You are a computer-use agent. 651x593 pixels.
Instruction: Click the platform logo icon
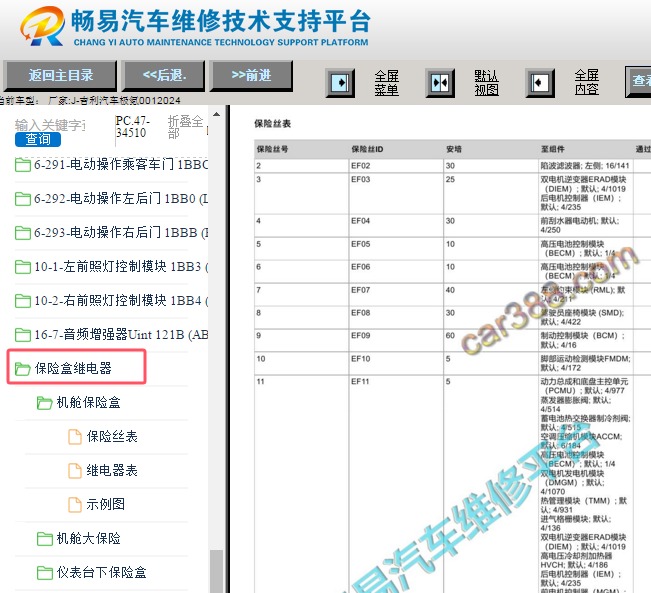point(43,26)
